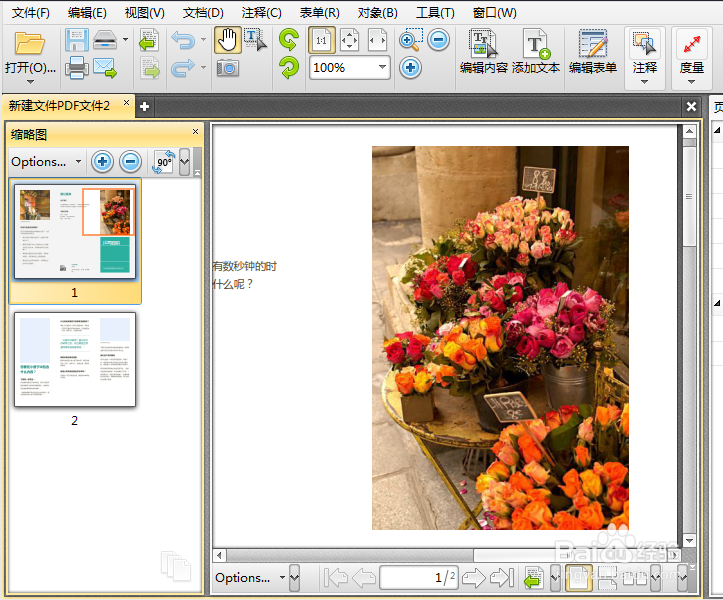Open the View (视图) menu

(144, 12)
